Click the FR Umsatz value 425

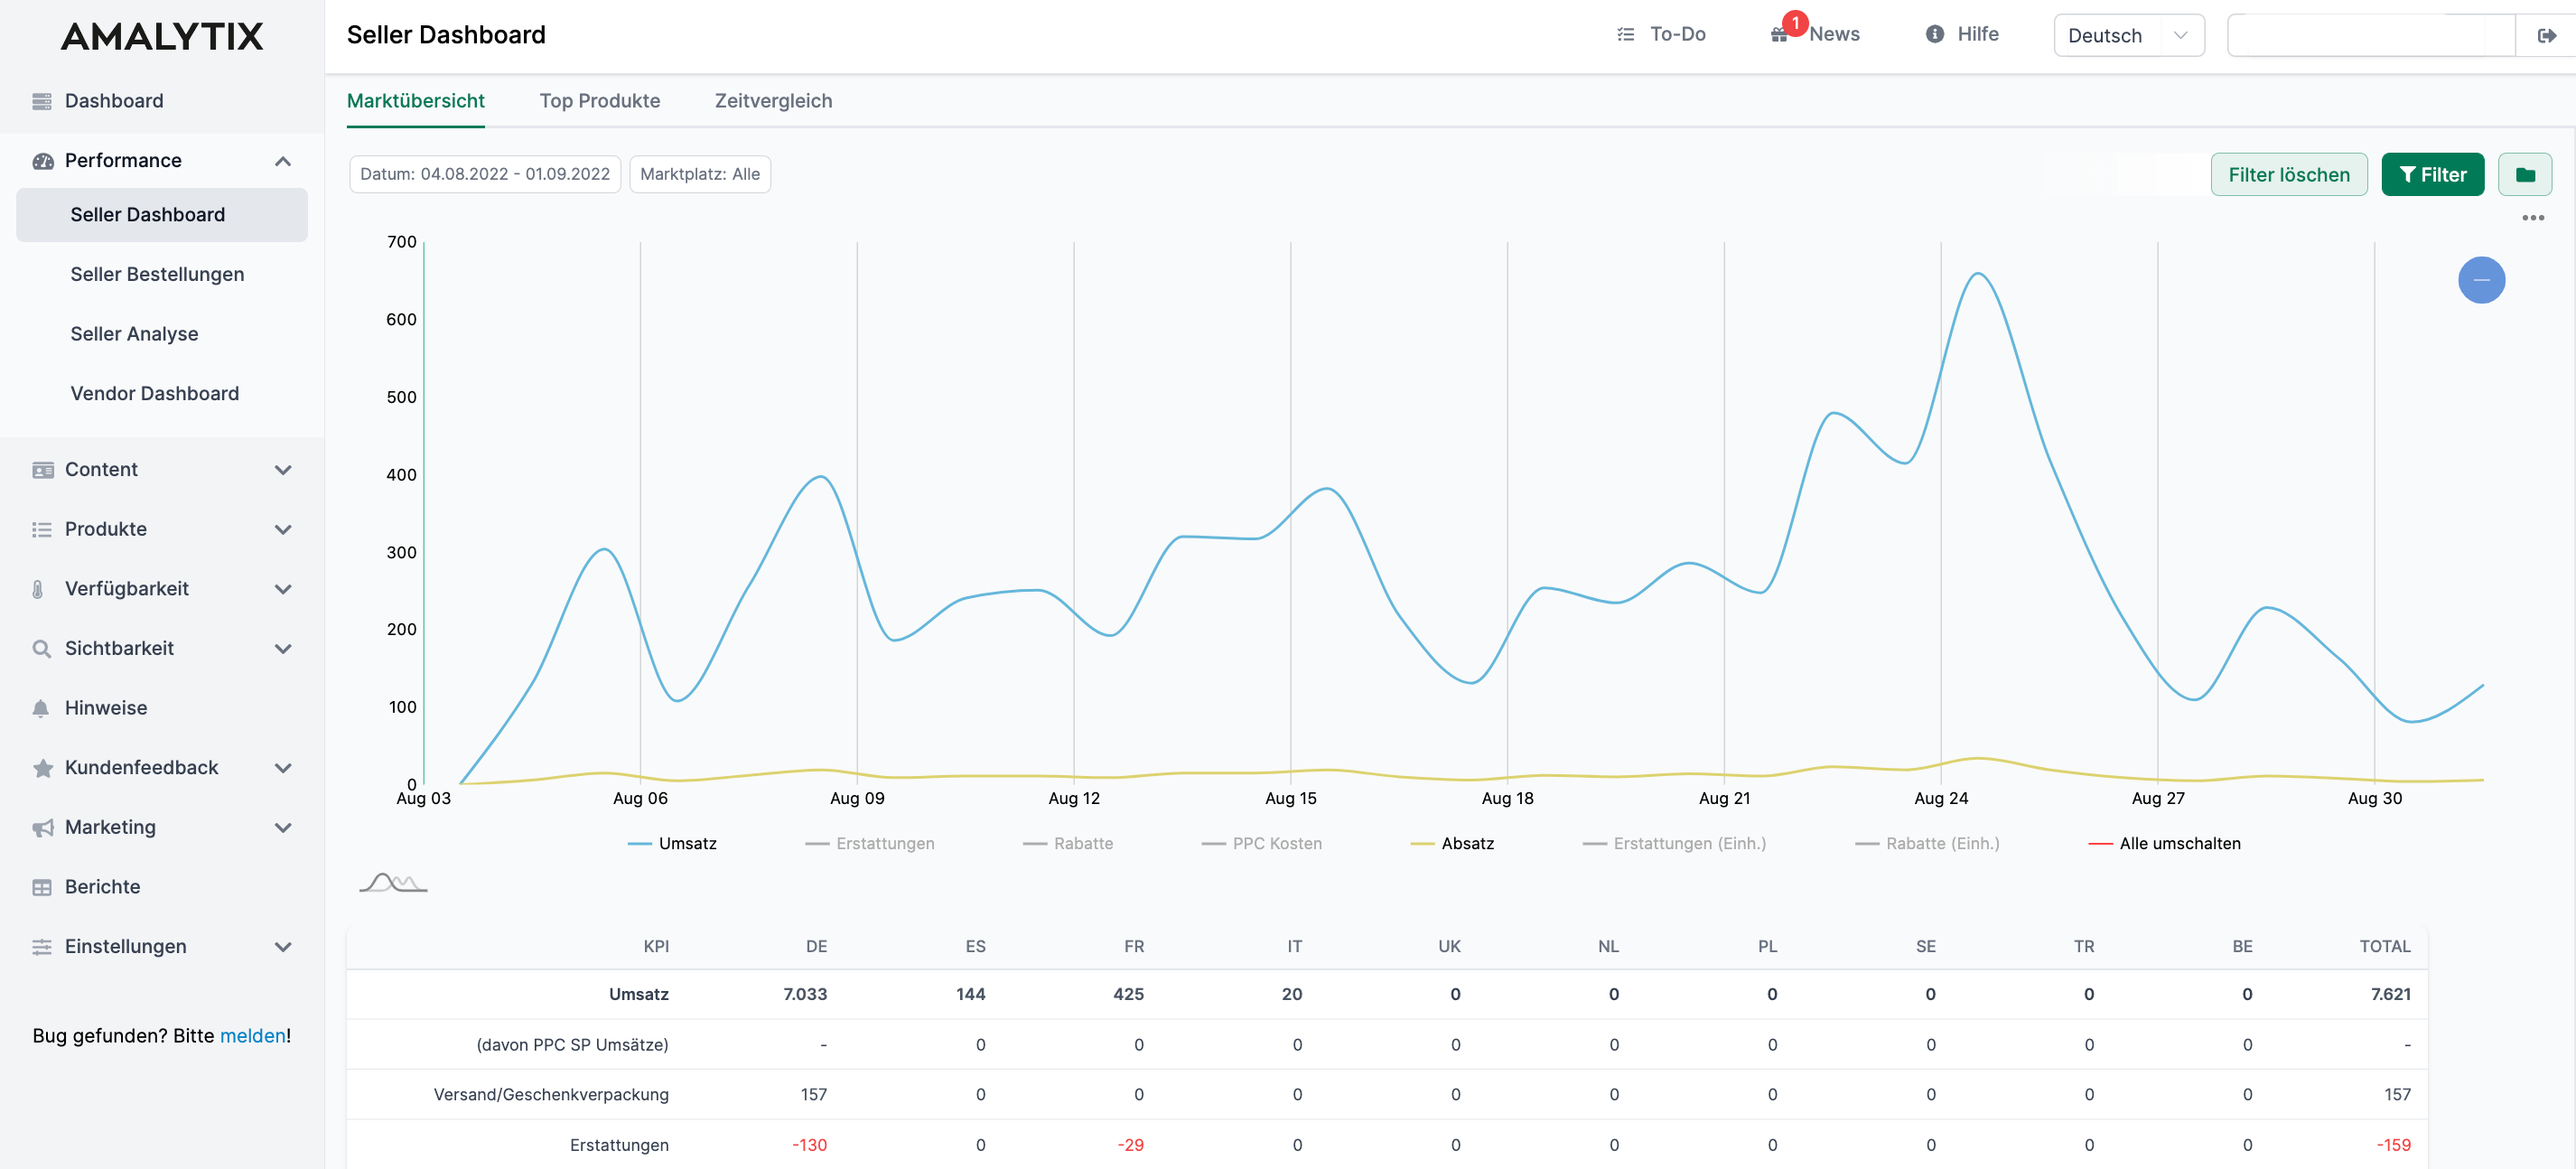pos(1128,994)
